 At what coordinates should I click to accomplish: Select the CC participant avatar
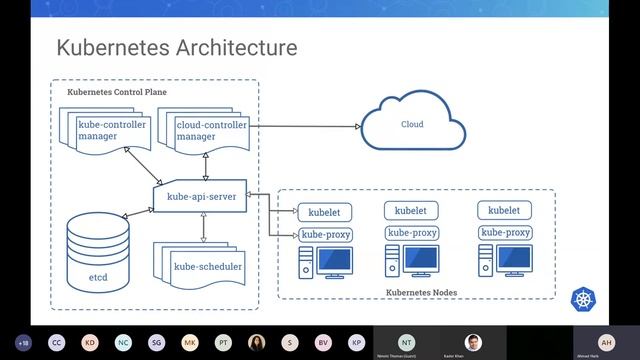click(56, 343)
